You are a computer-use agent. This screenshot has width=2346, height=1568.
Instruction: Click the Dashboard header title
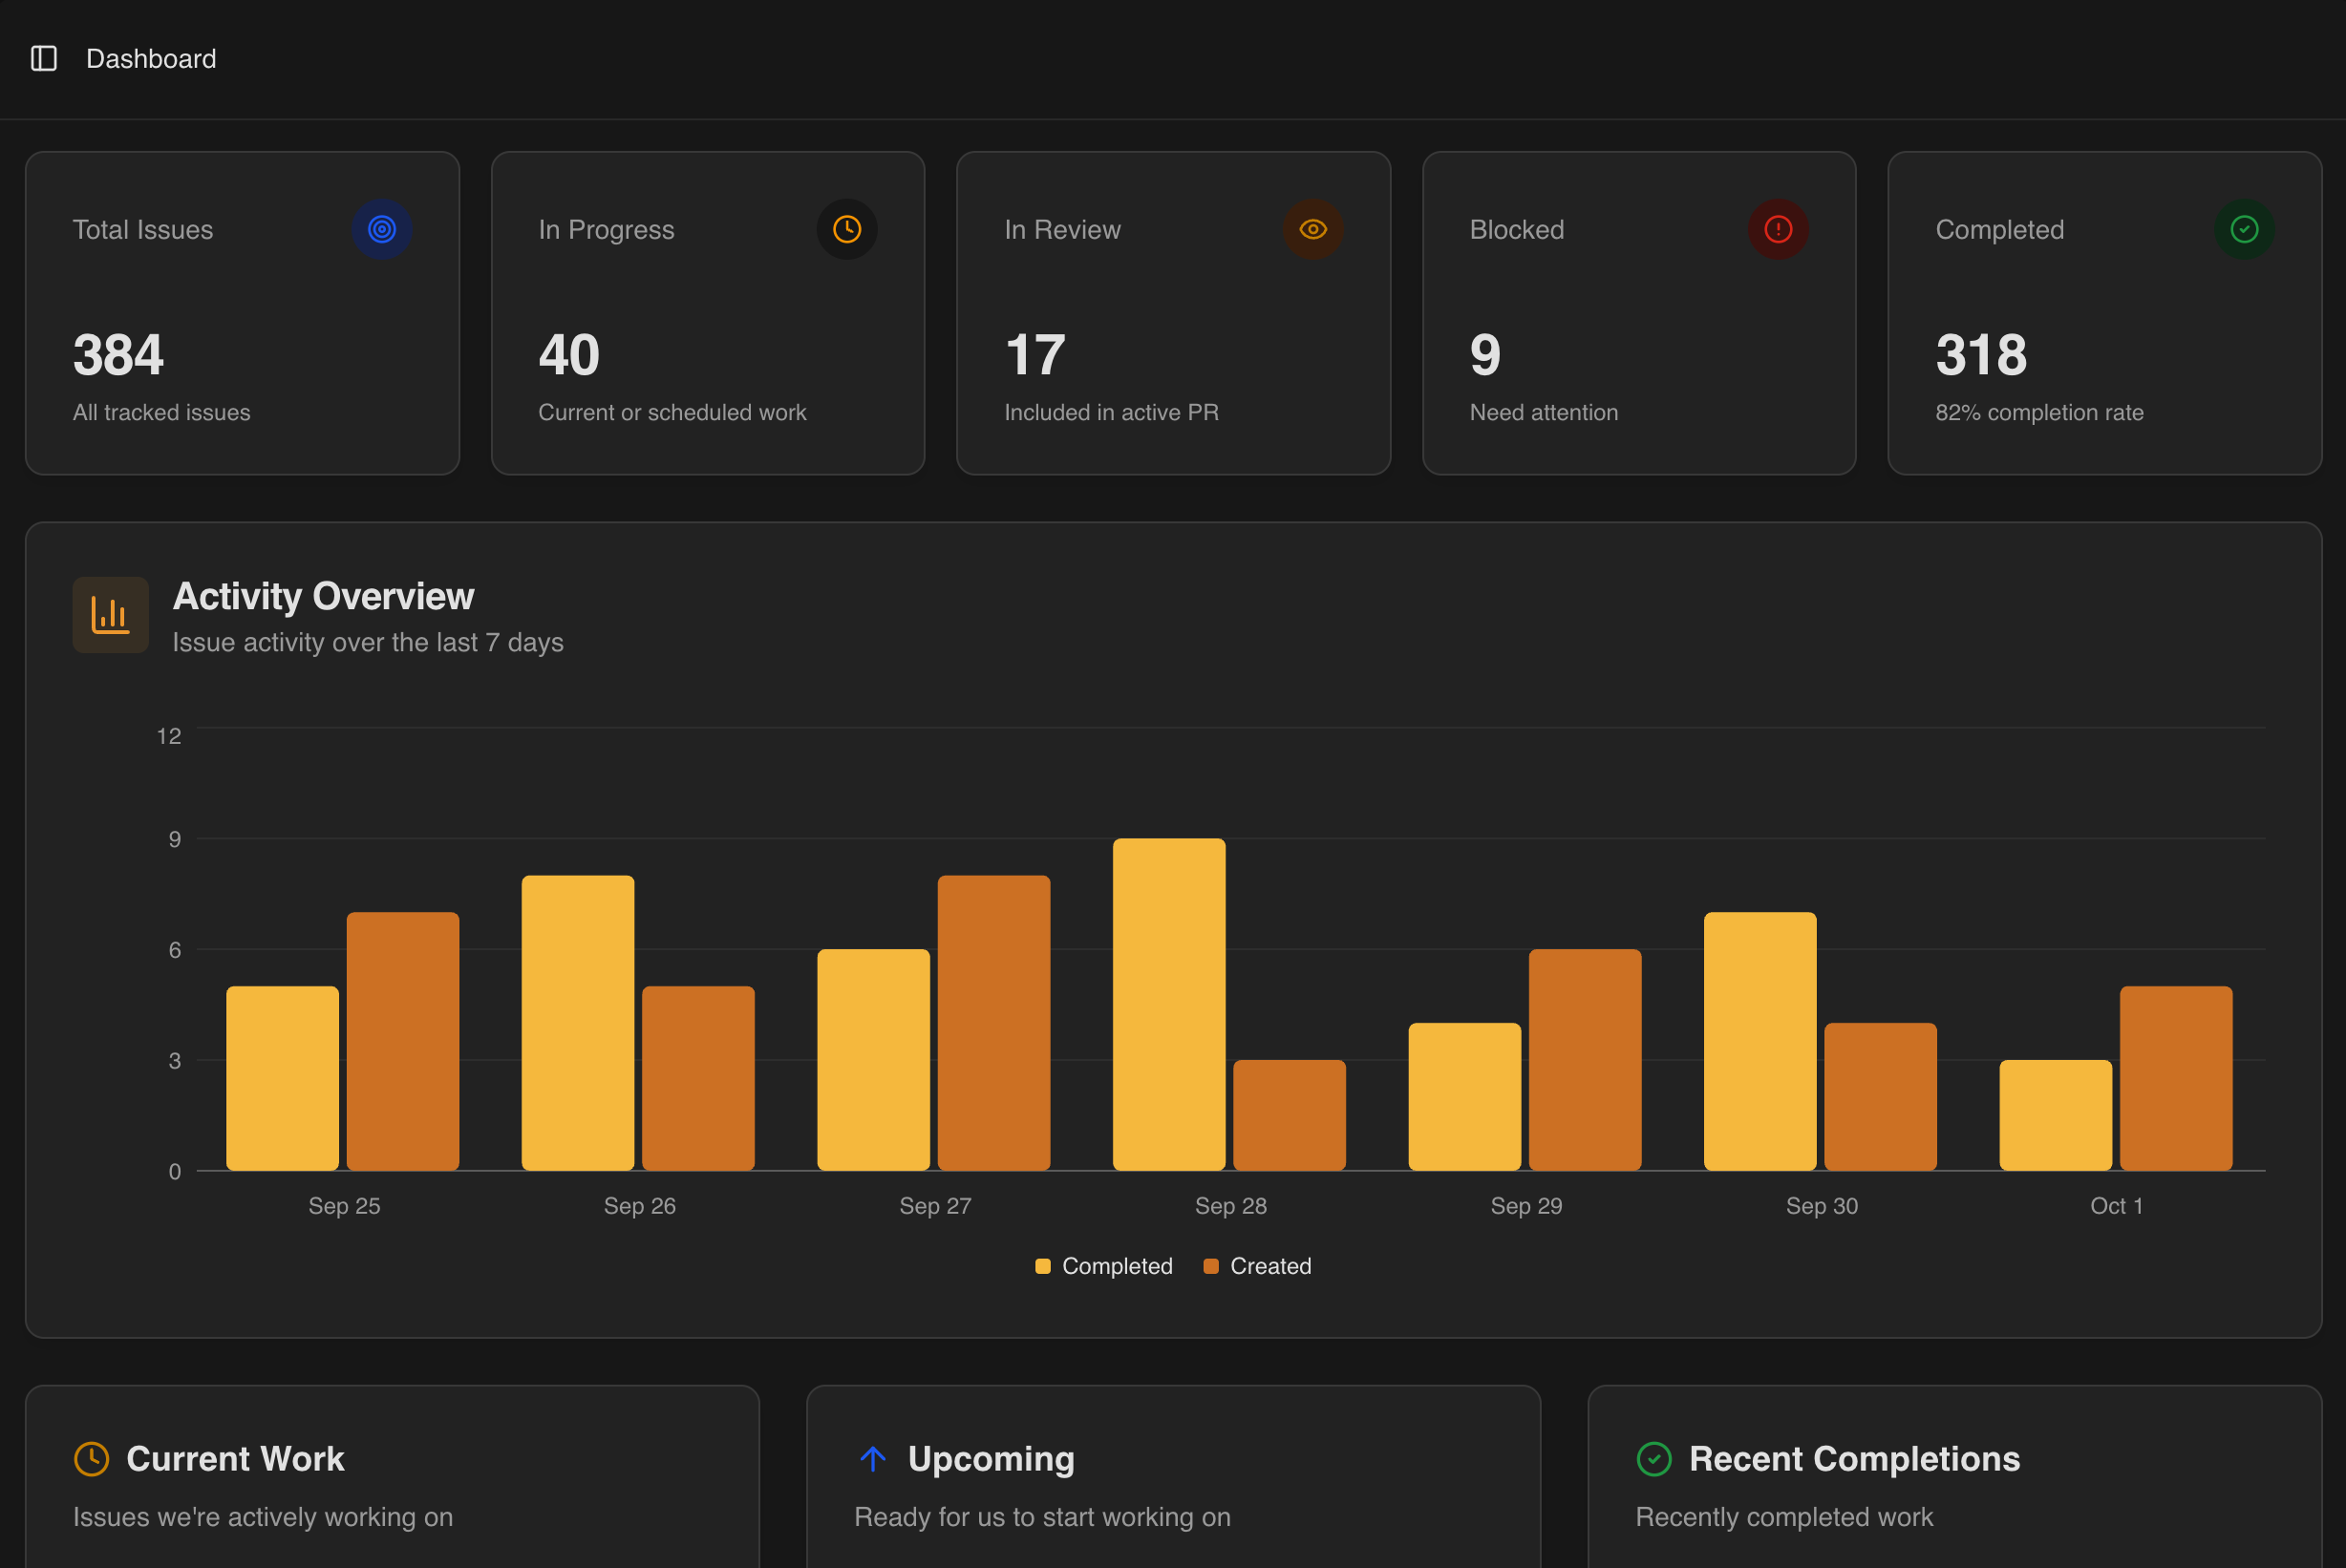coord(151,59)
